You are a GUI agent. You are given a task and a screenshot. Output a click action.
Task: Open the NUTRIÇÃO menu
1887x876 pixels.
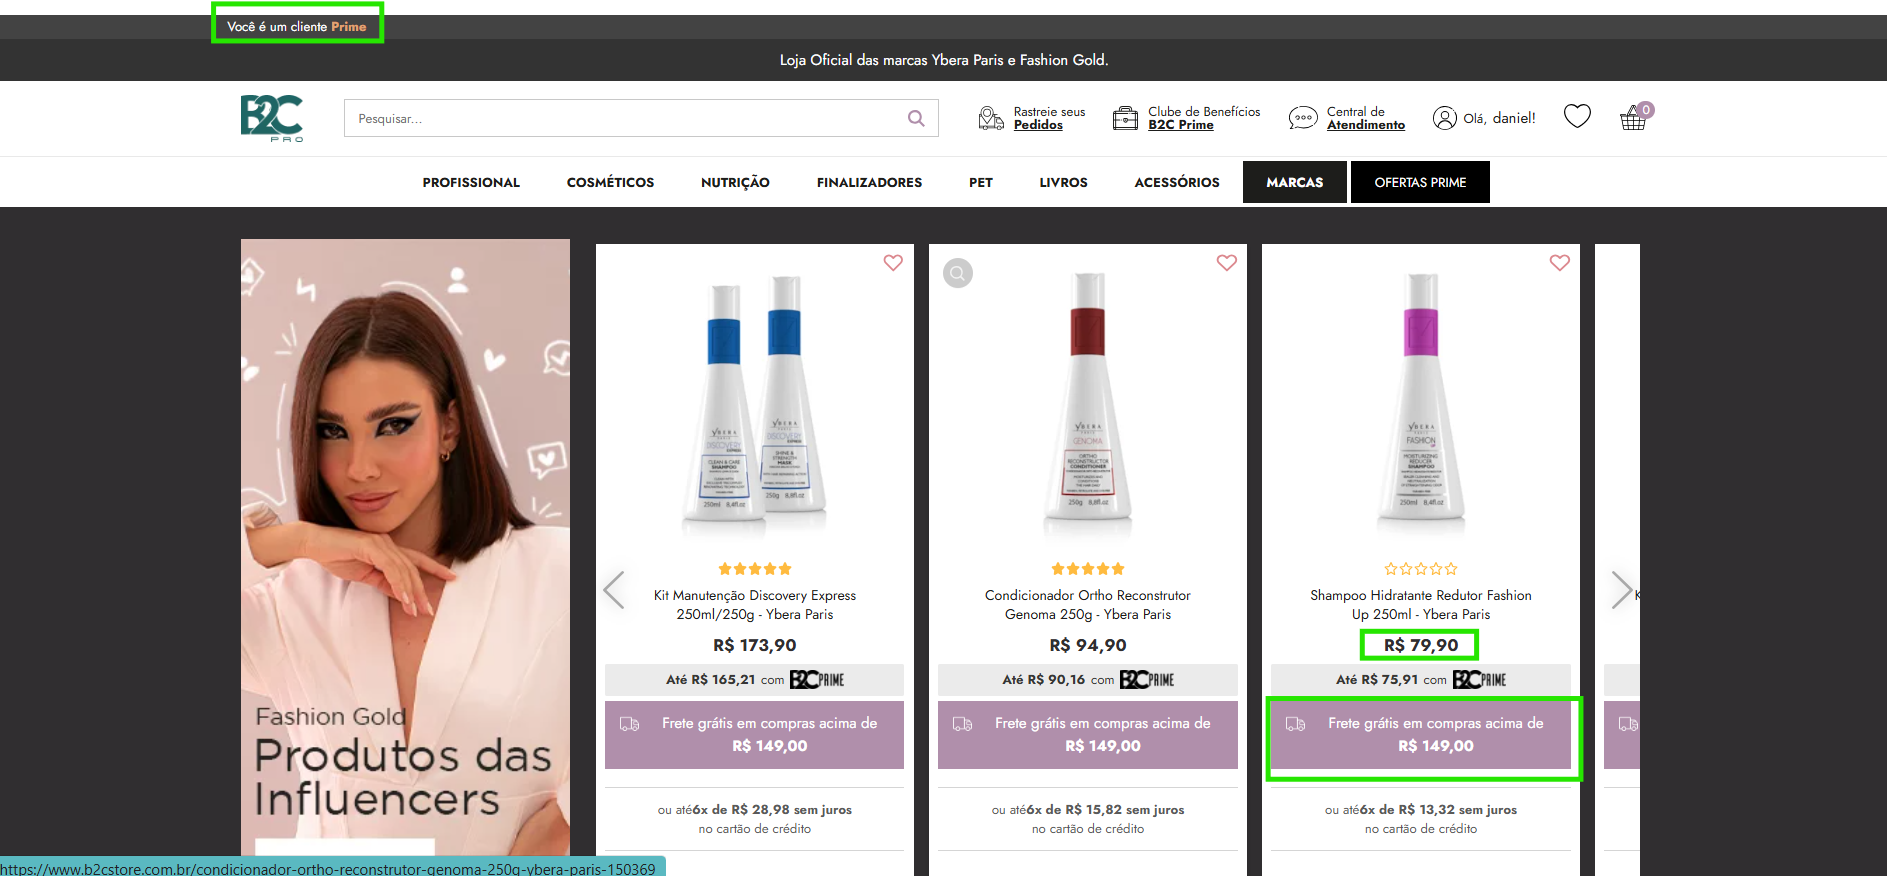pos(735,182)
